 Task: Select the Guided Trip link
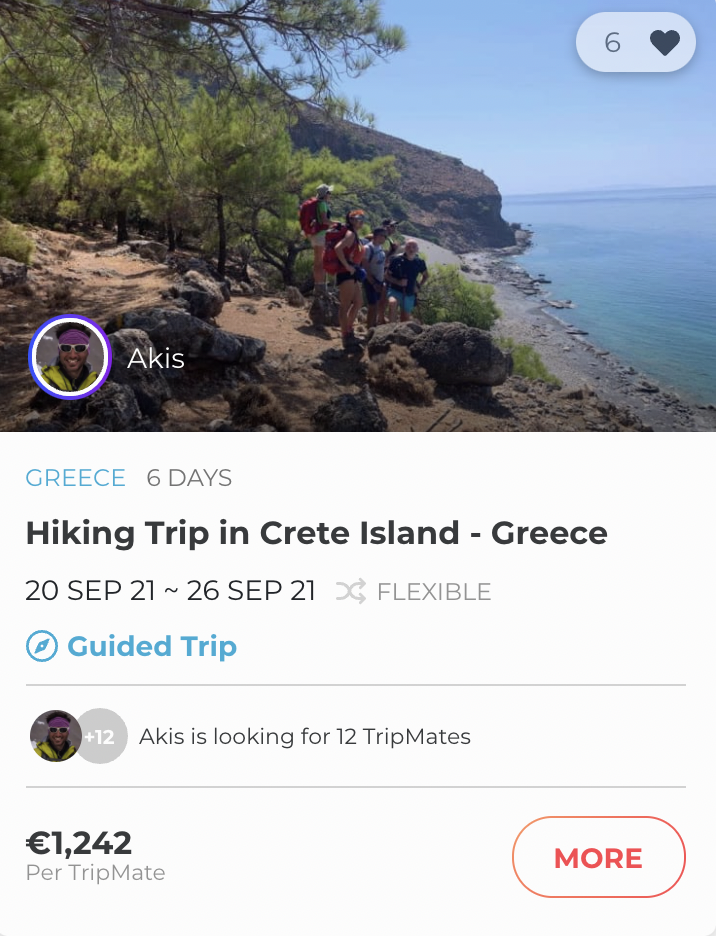point(152,646)
